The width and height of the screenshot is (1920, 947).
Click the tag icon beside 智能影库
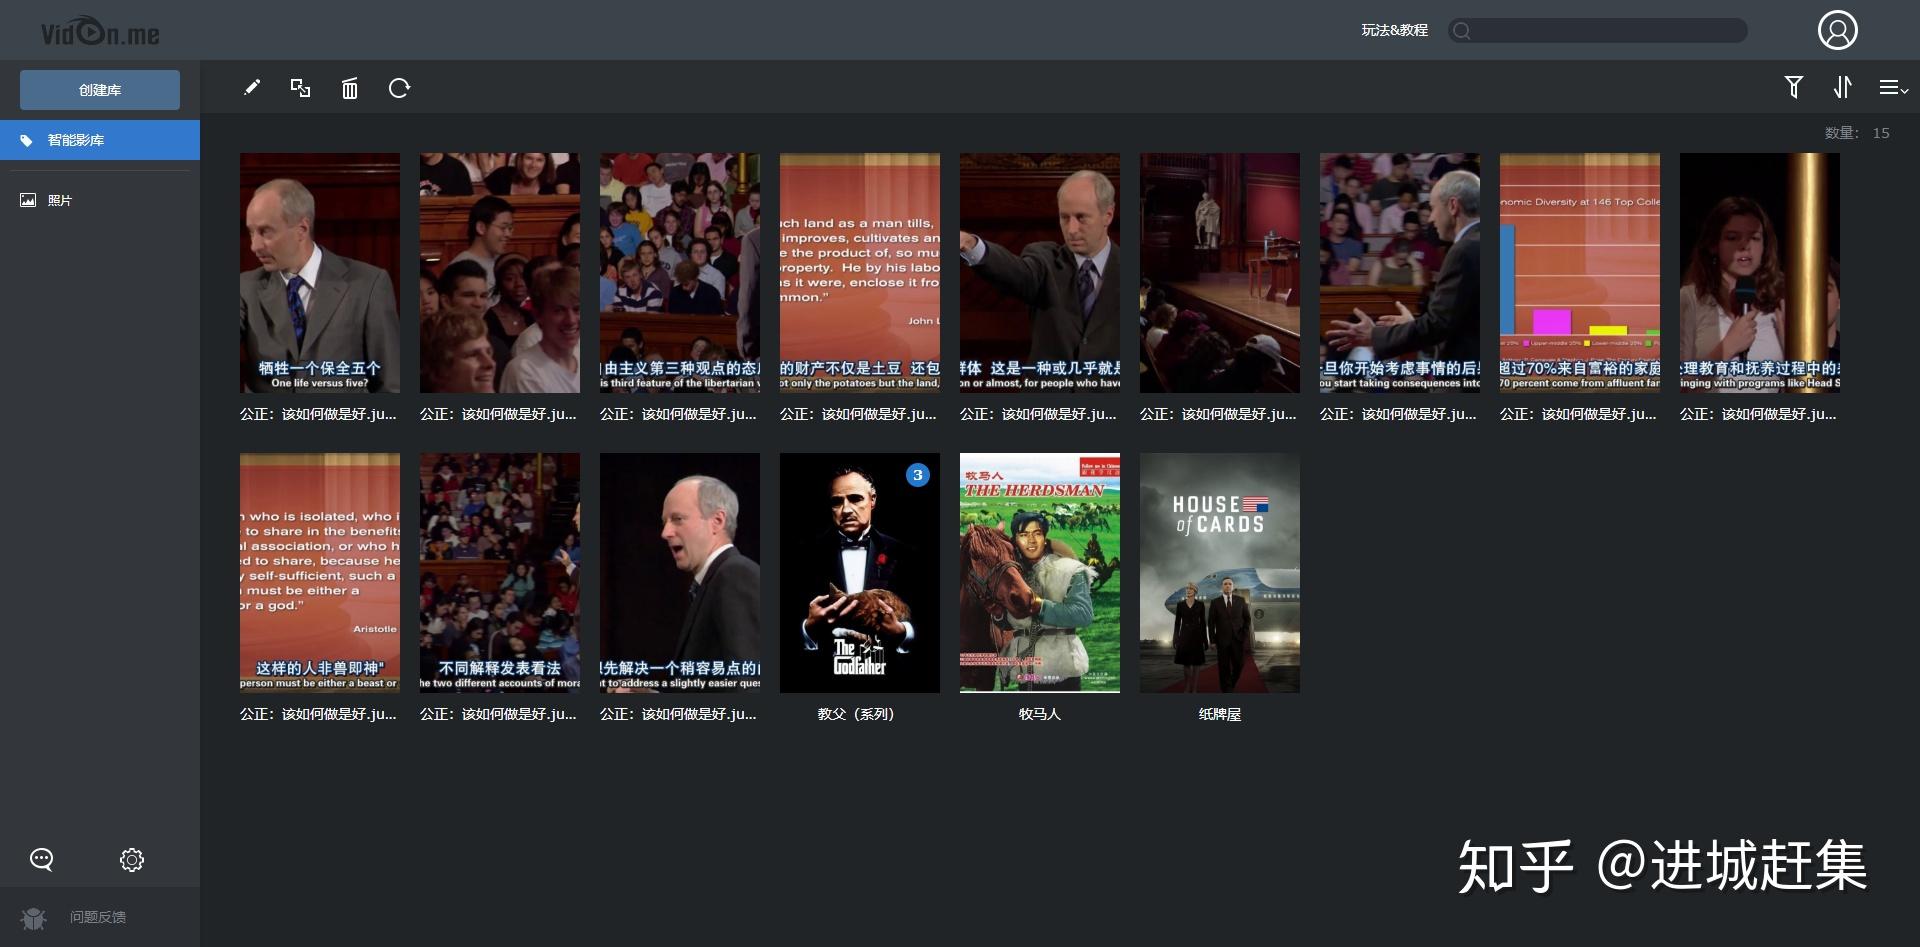27,140
